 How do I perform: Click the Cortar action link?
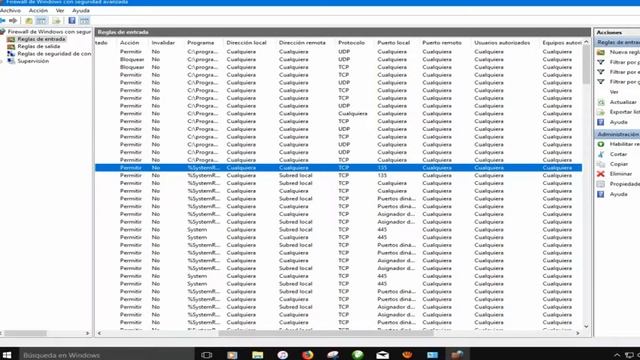click(618, 154)
